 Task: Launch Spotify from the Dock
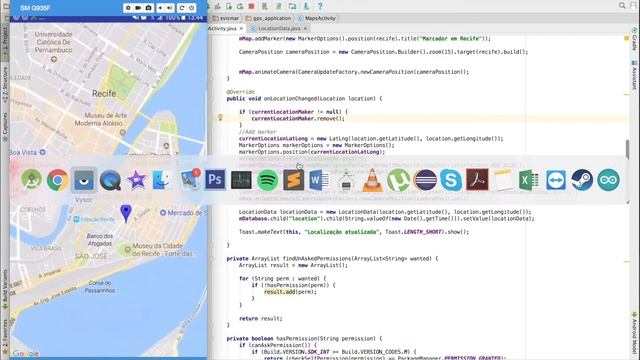pyautogui.click(x=267, y=180)
